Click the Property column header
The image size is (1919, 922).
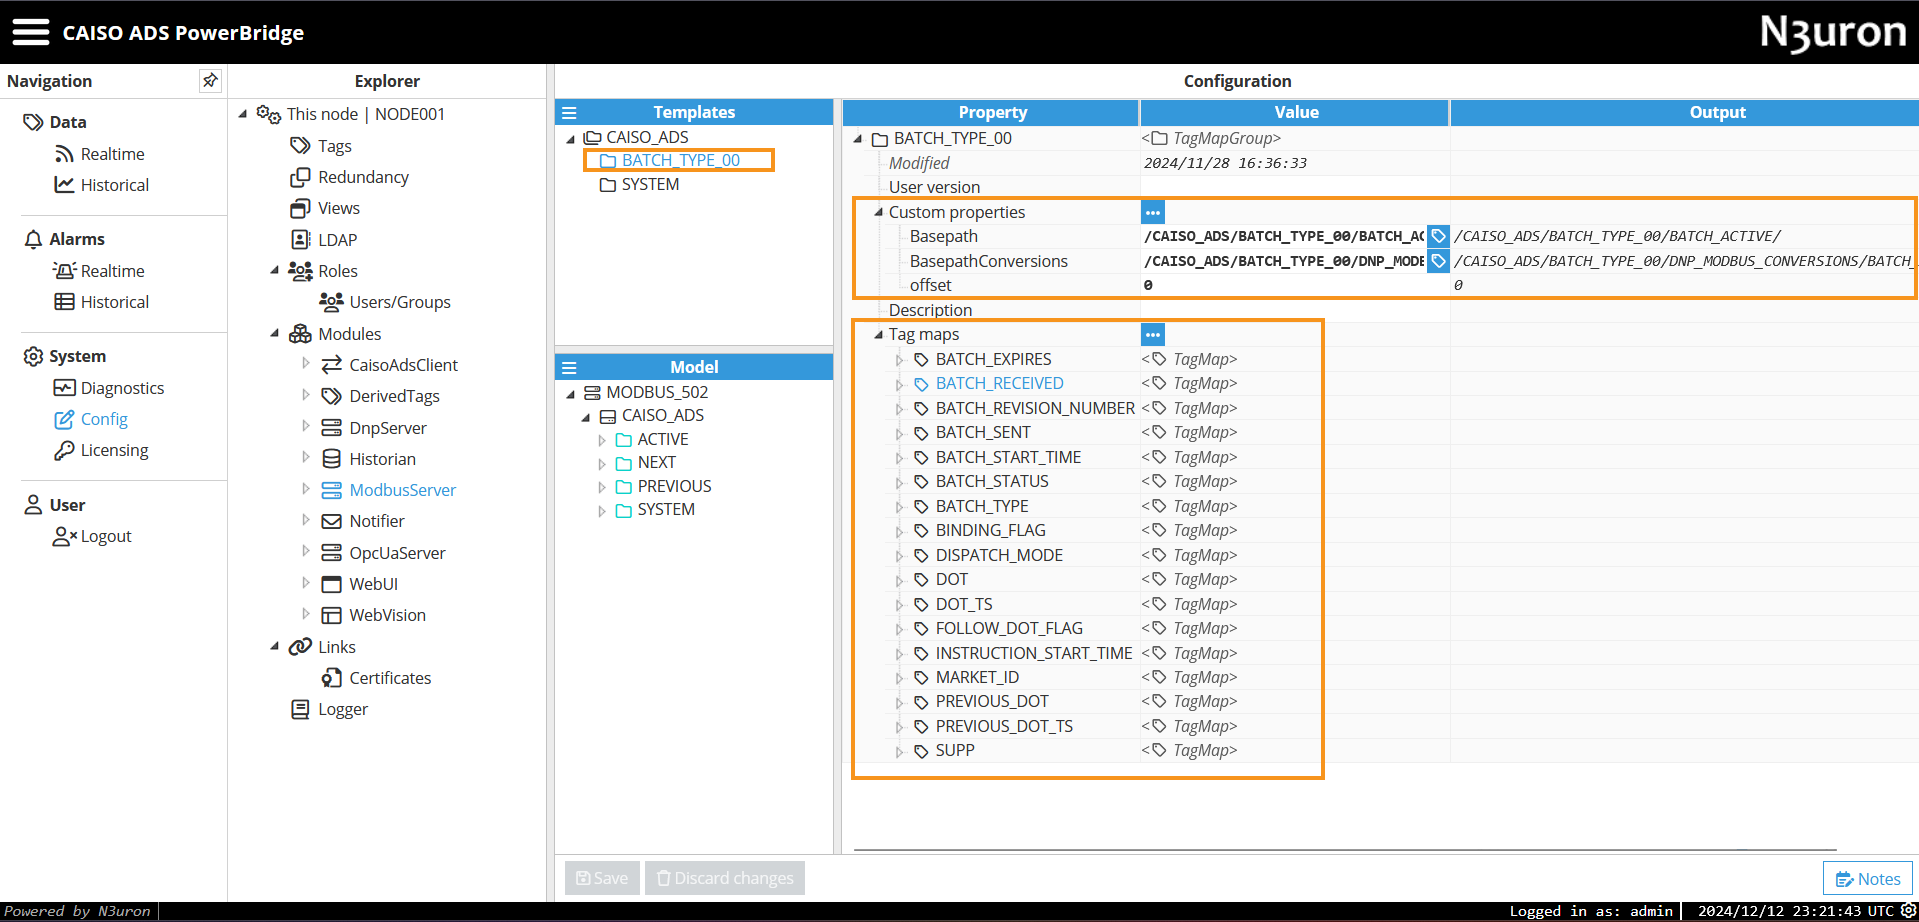992,113
